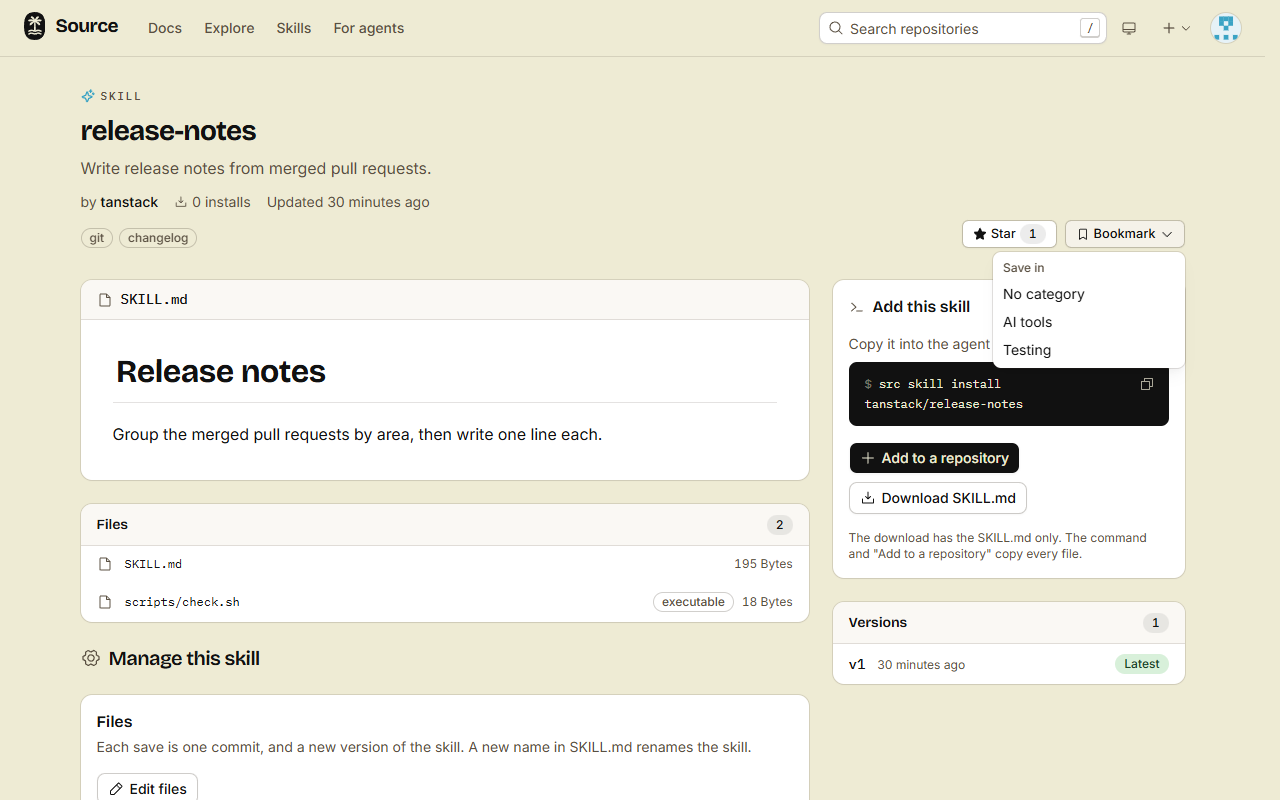
Task: Click the Edit files button
Action: click(x=147, y=788)
